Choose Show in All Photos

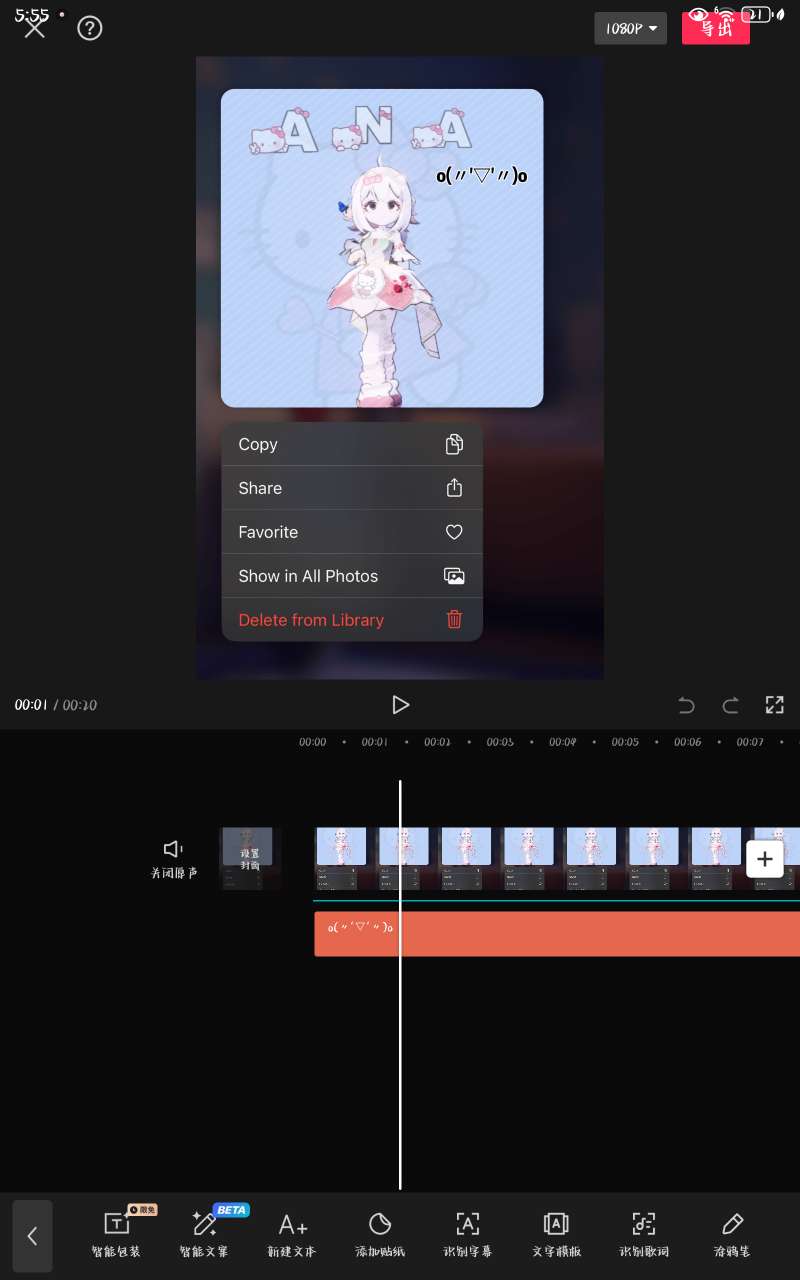(x=352, y=576)
